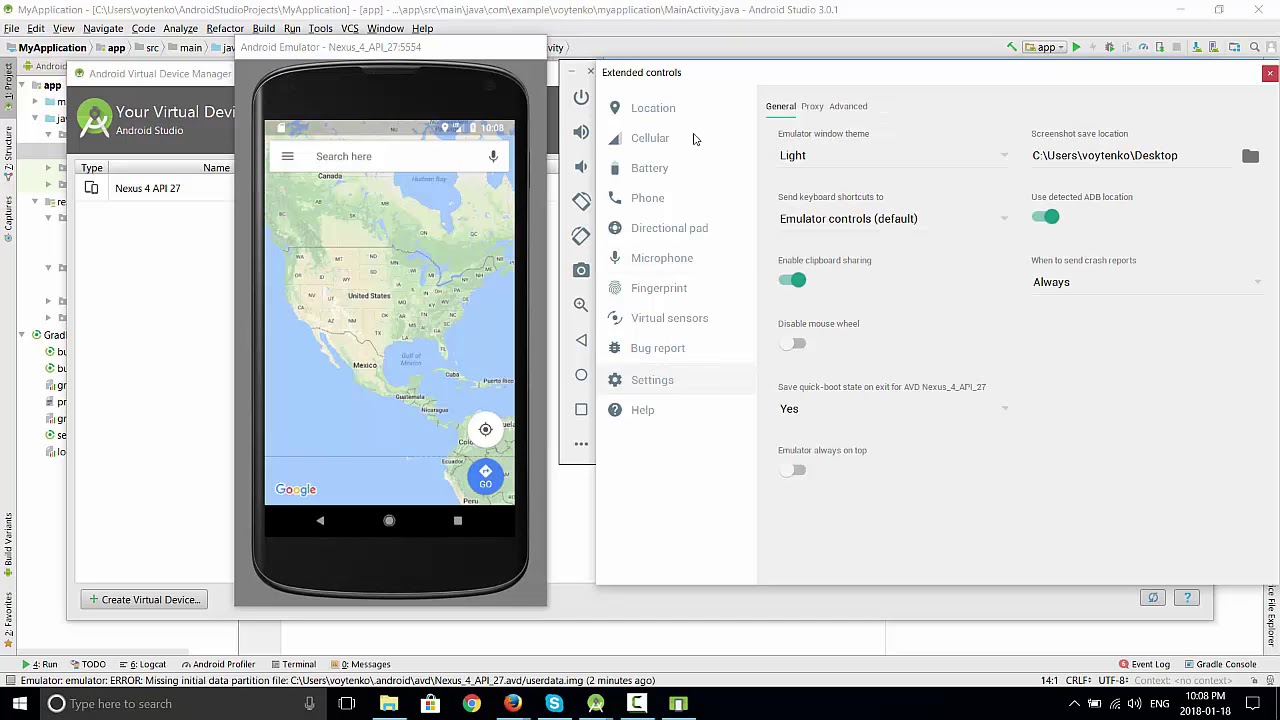The height and width of the screenshot is (720, 1280).
Task: Run the app with green play icon
Action: click(1076, 47)
